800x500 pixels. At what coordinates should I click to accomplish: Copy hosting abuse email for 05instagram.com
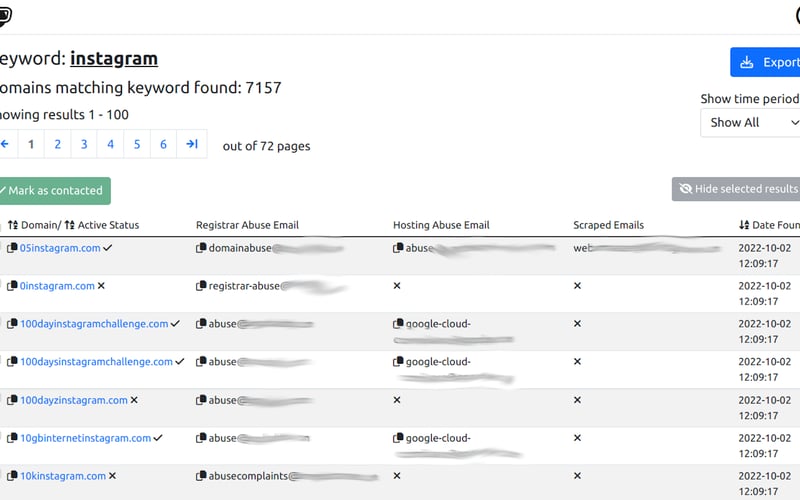coord(398,248)
